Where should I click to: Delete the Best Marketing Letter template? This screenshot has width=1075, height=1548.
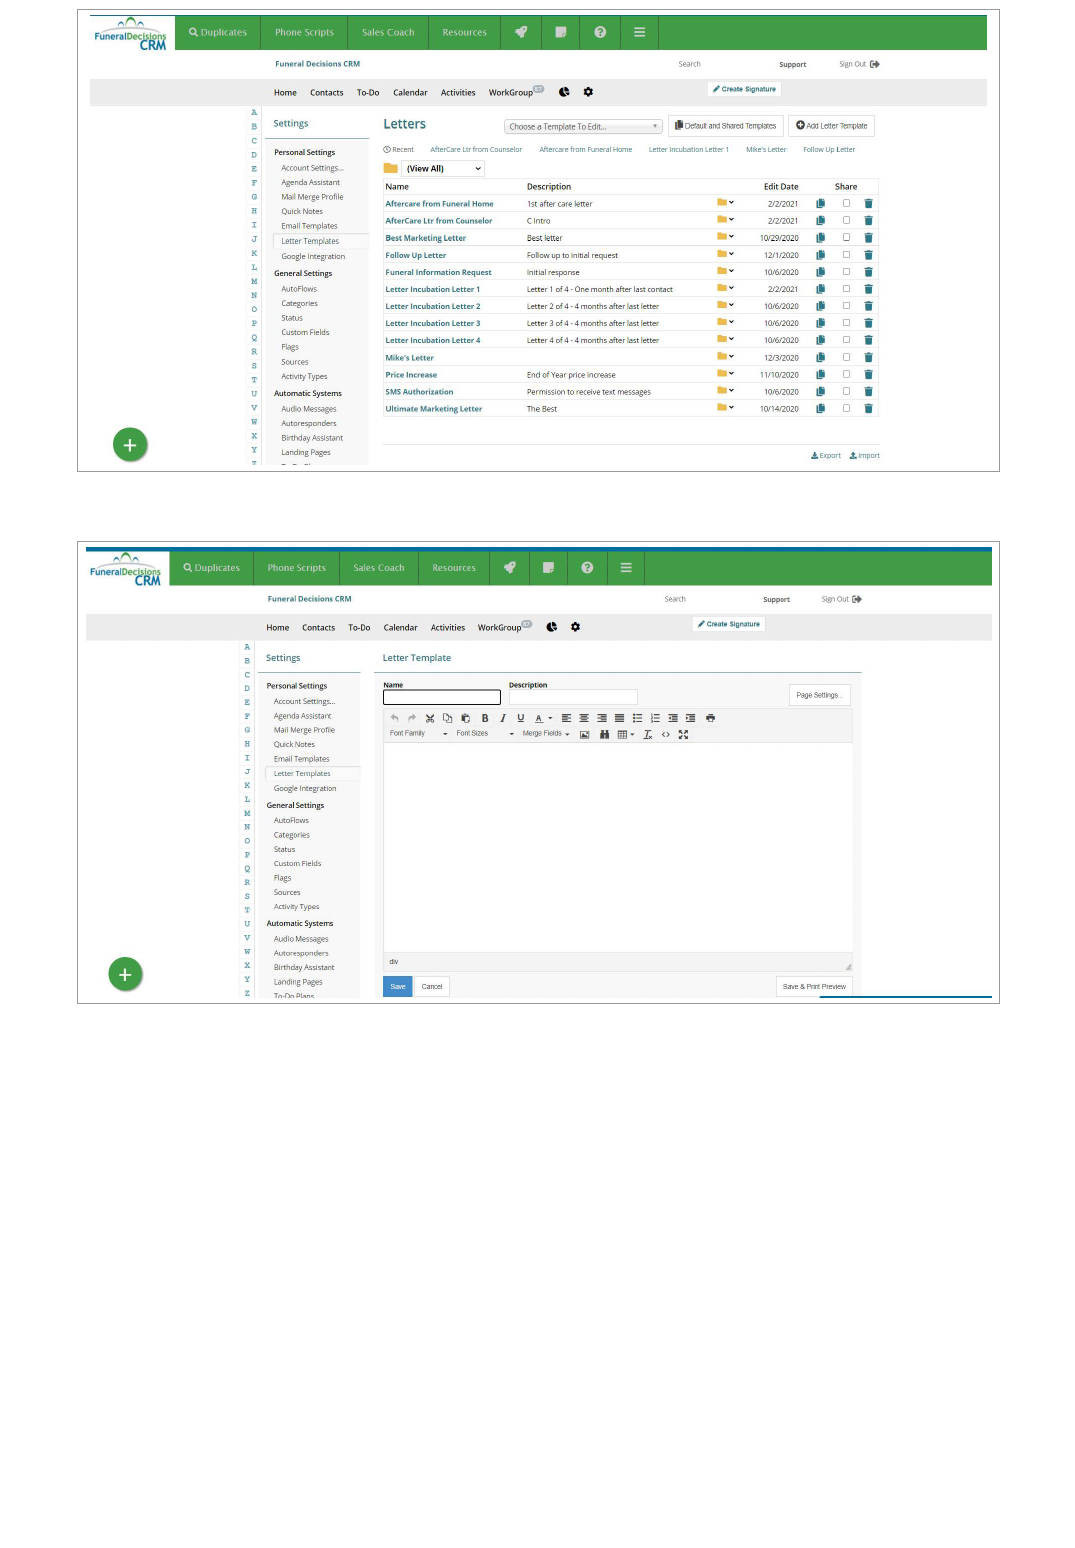point(868,238)
